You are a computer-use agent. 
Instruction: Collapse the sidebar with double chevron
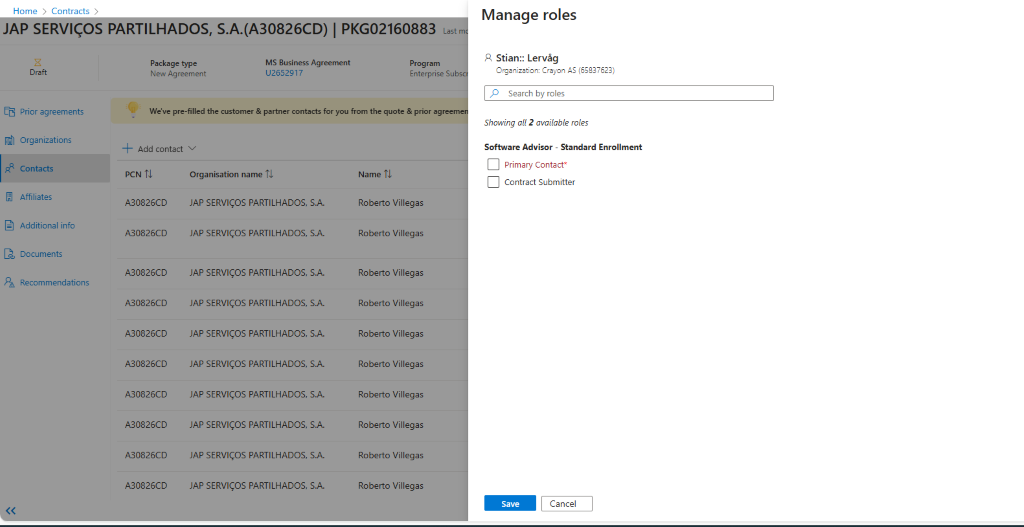(10, 511)
